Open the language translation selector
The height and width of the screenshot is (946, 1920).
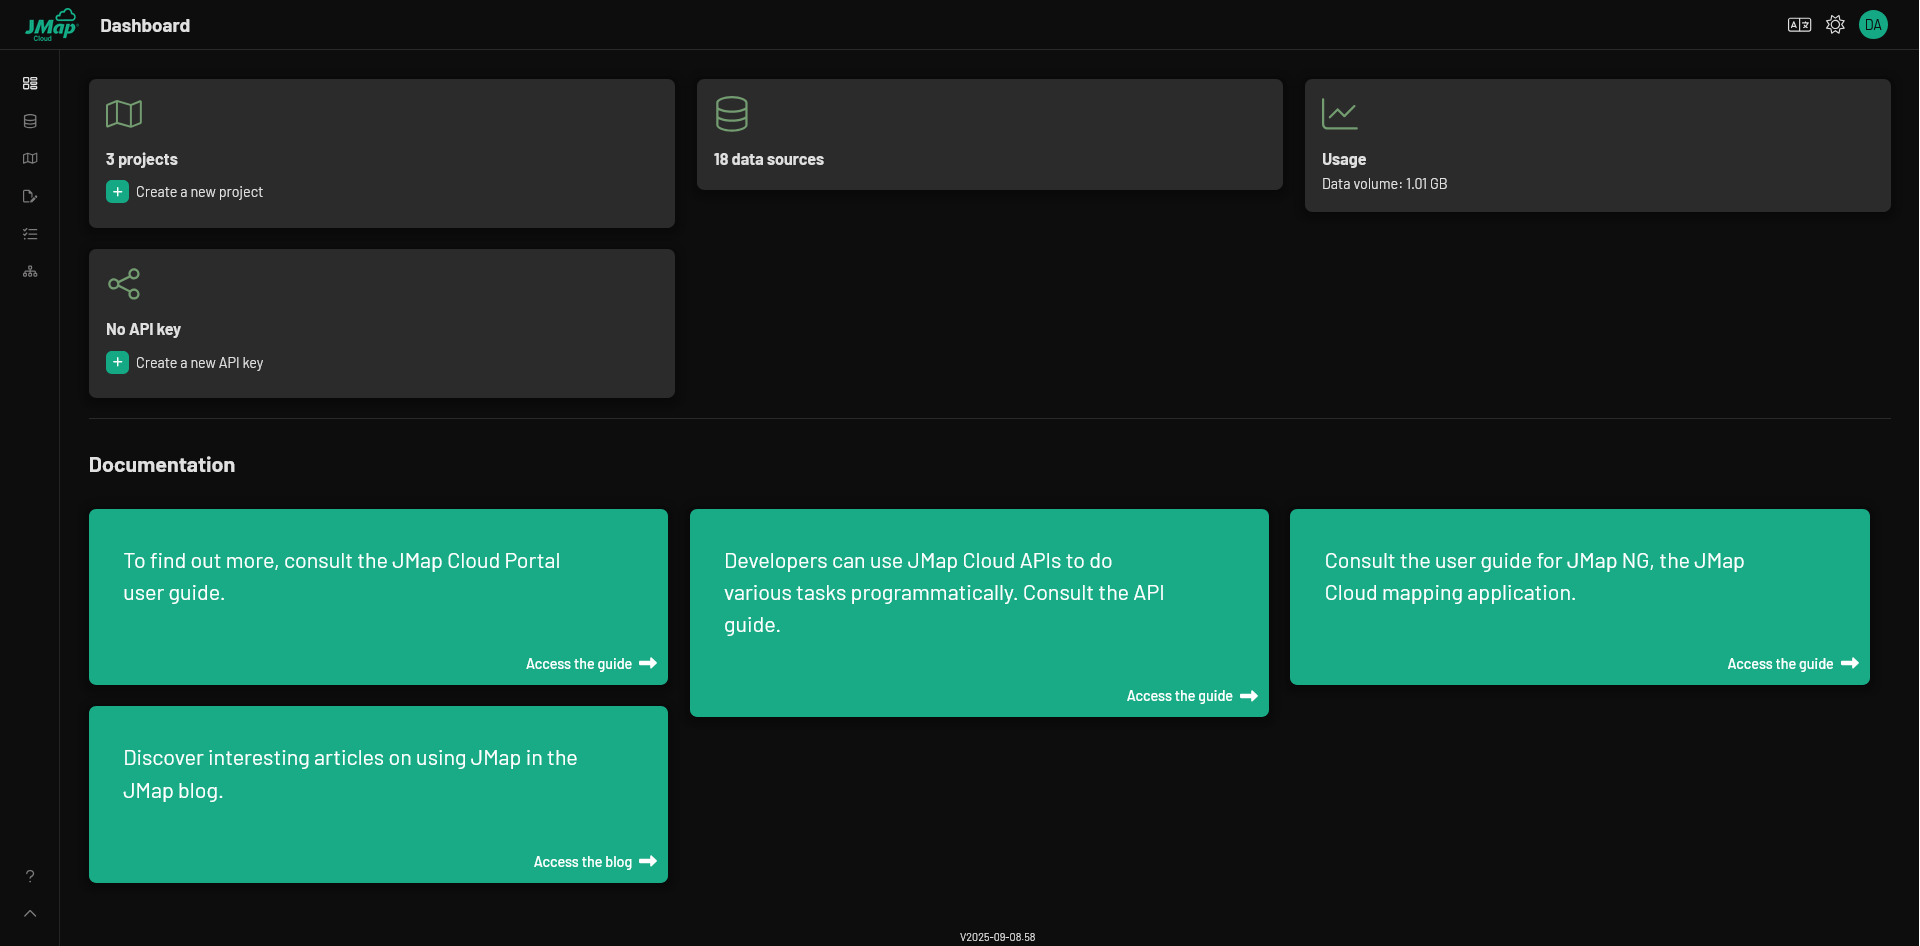pos(1799,25)
